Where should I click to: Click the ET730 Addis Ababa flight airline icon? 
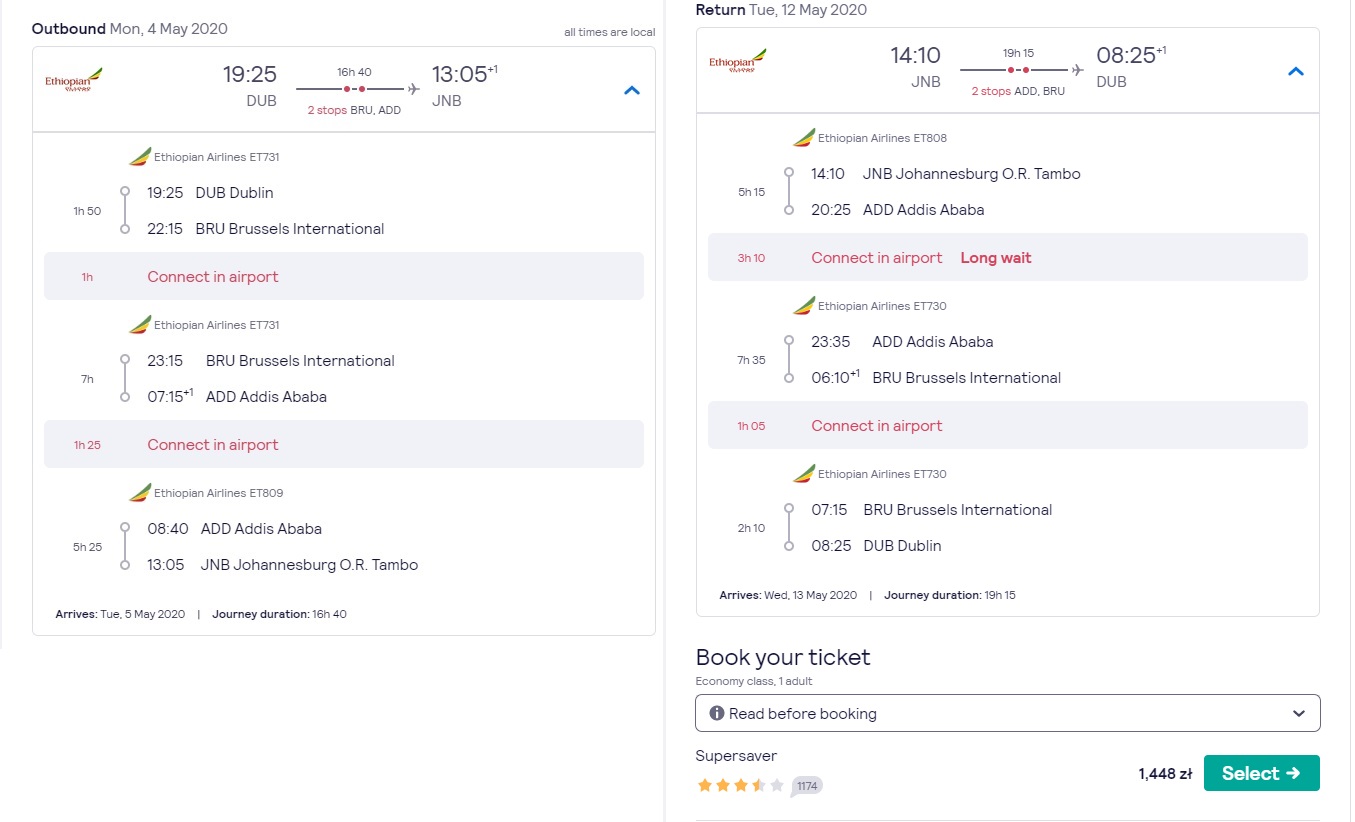click(804, 306)
